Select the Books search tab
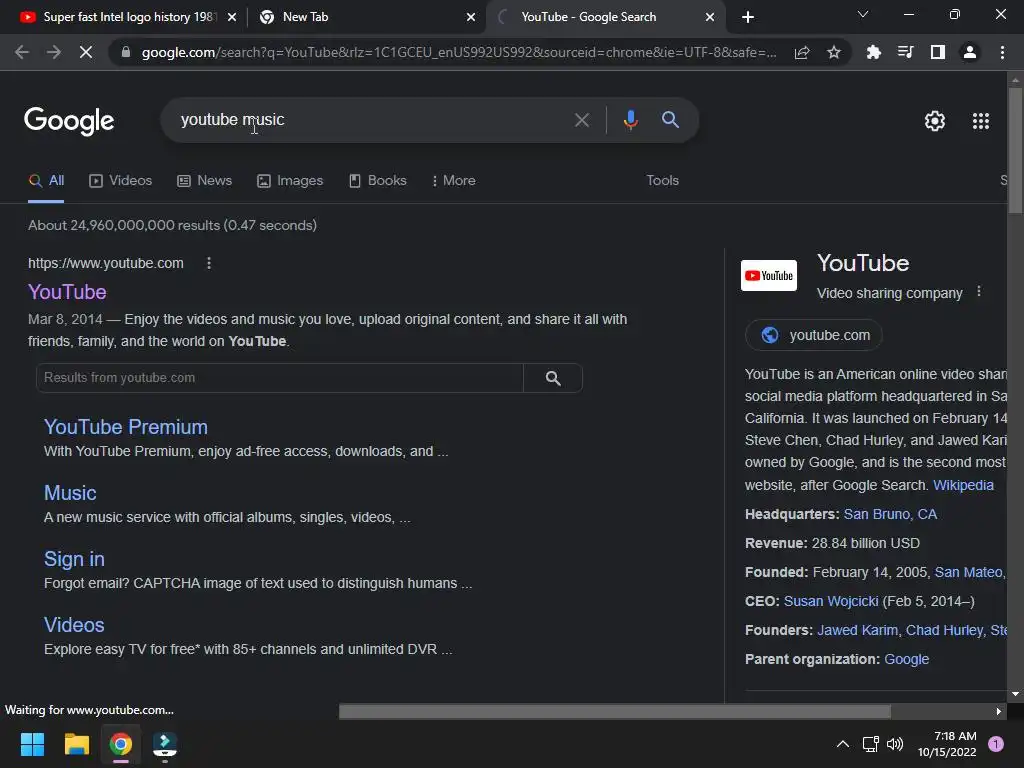 (x=377, y=180)
